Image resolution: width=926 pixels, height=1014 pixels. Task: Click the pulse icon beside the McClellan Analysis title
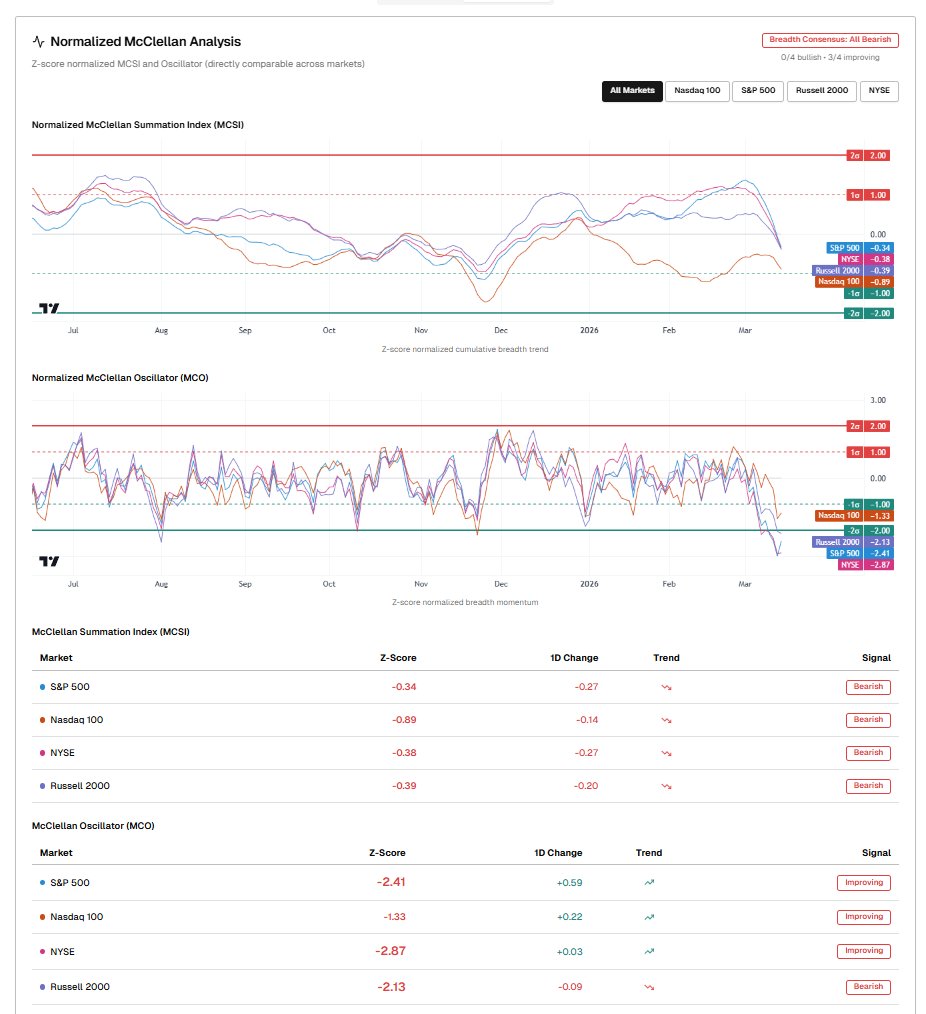tap(37, 41)
